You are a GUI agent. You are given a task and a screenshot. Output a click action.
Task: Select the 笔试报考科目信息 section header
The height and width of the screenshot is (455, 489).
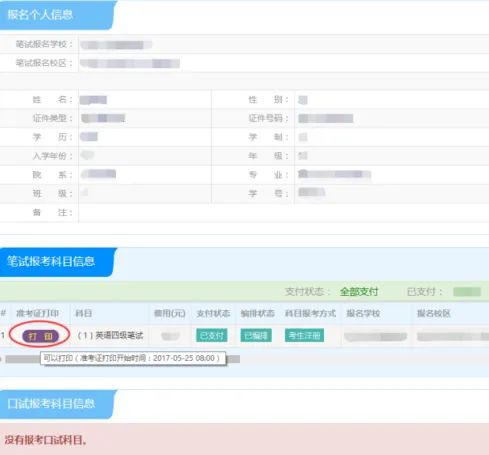[57, 262]
